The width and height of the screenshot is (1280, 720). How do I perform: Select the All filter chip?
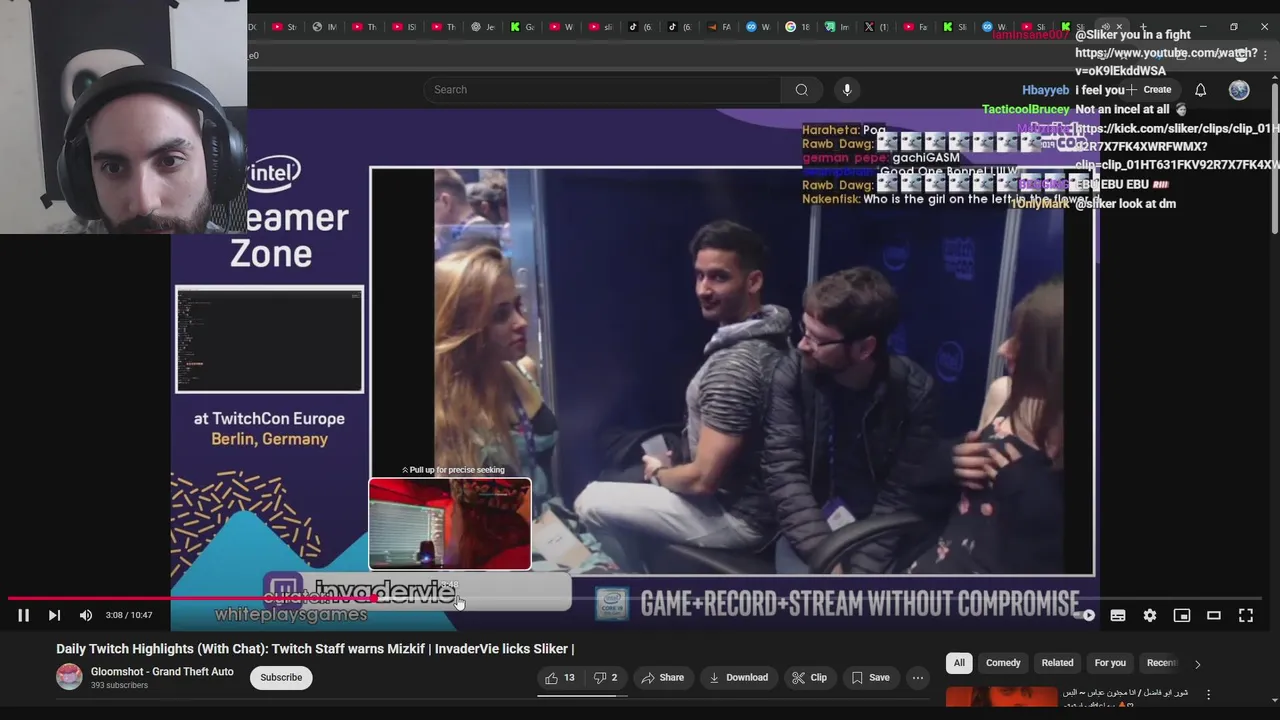[x=959, y=663]
